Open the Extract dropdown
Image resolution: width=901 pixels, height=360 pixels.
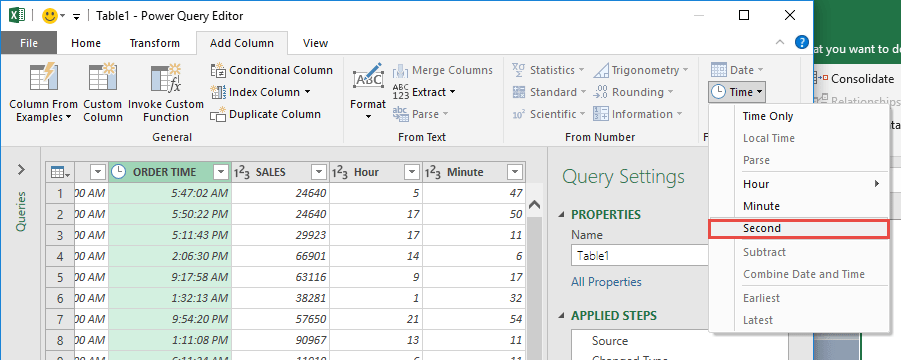point(424,92)
